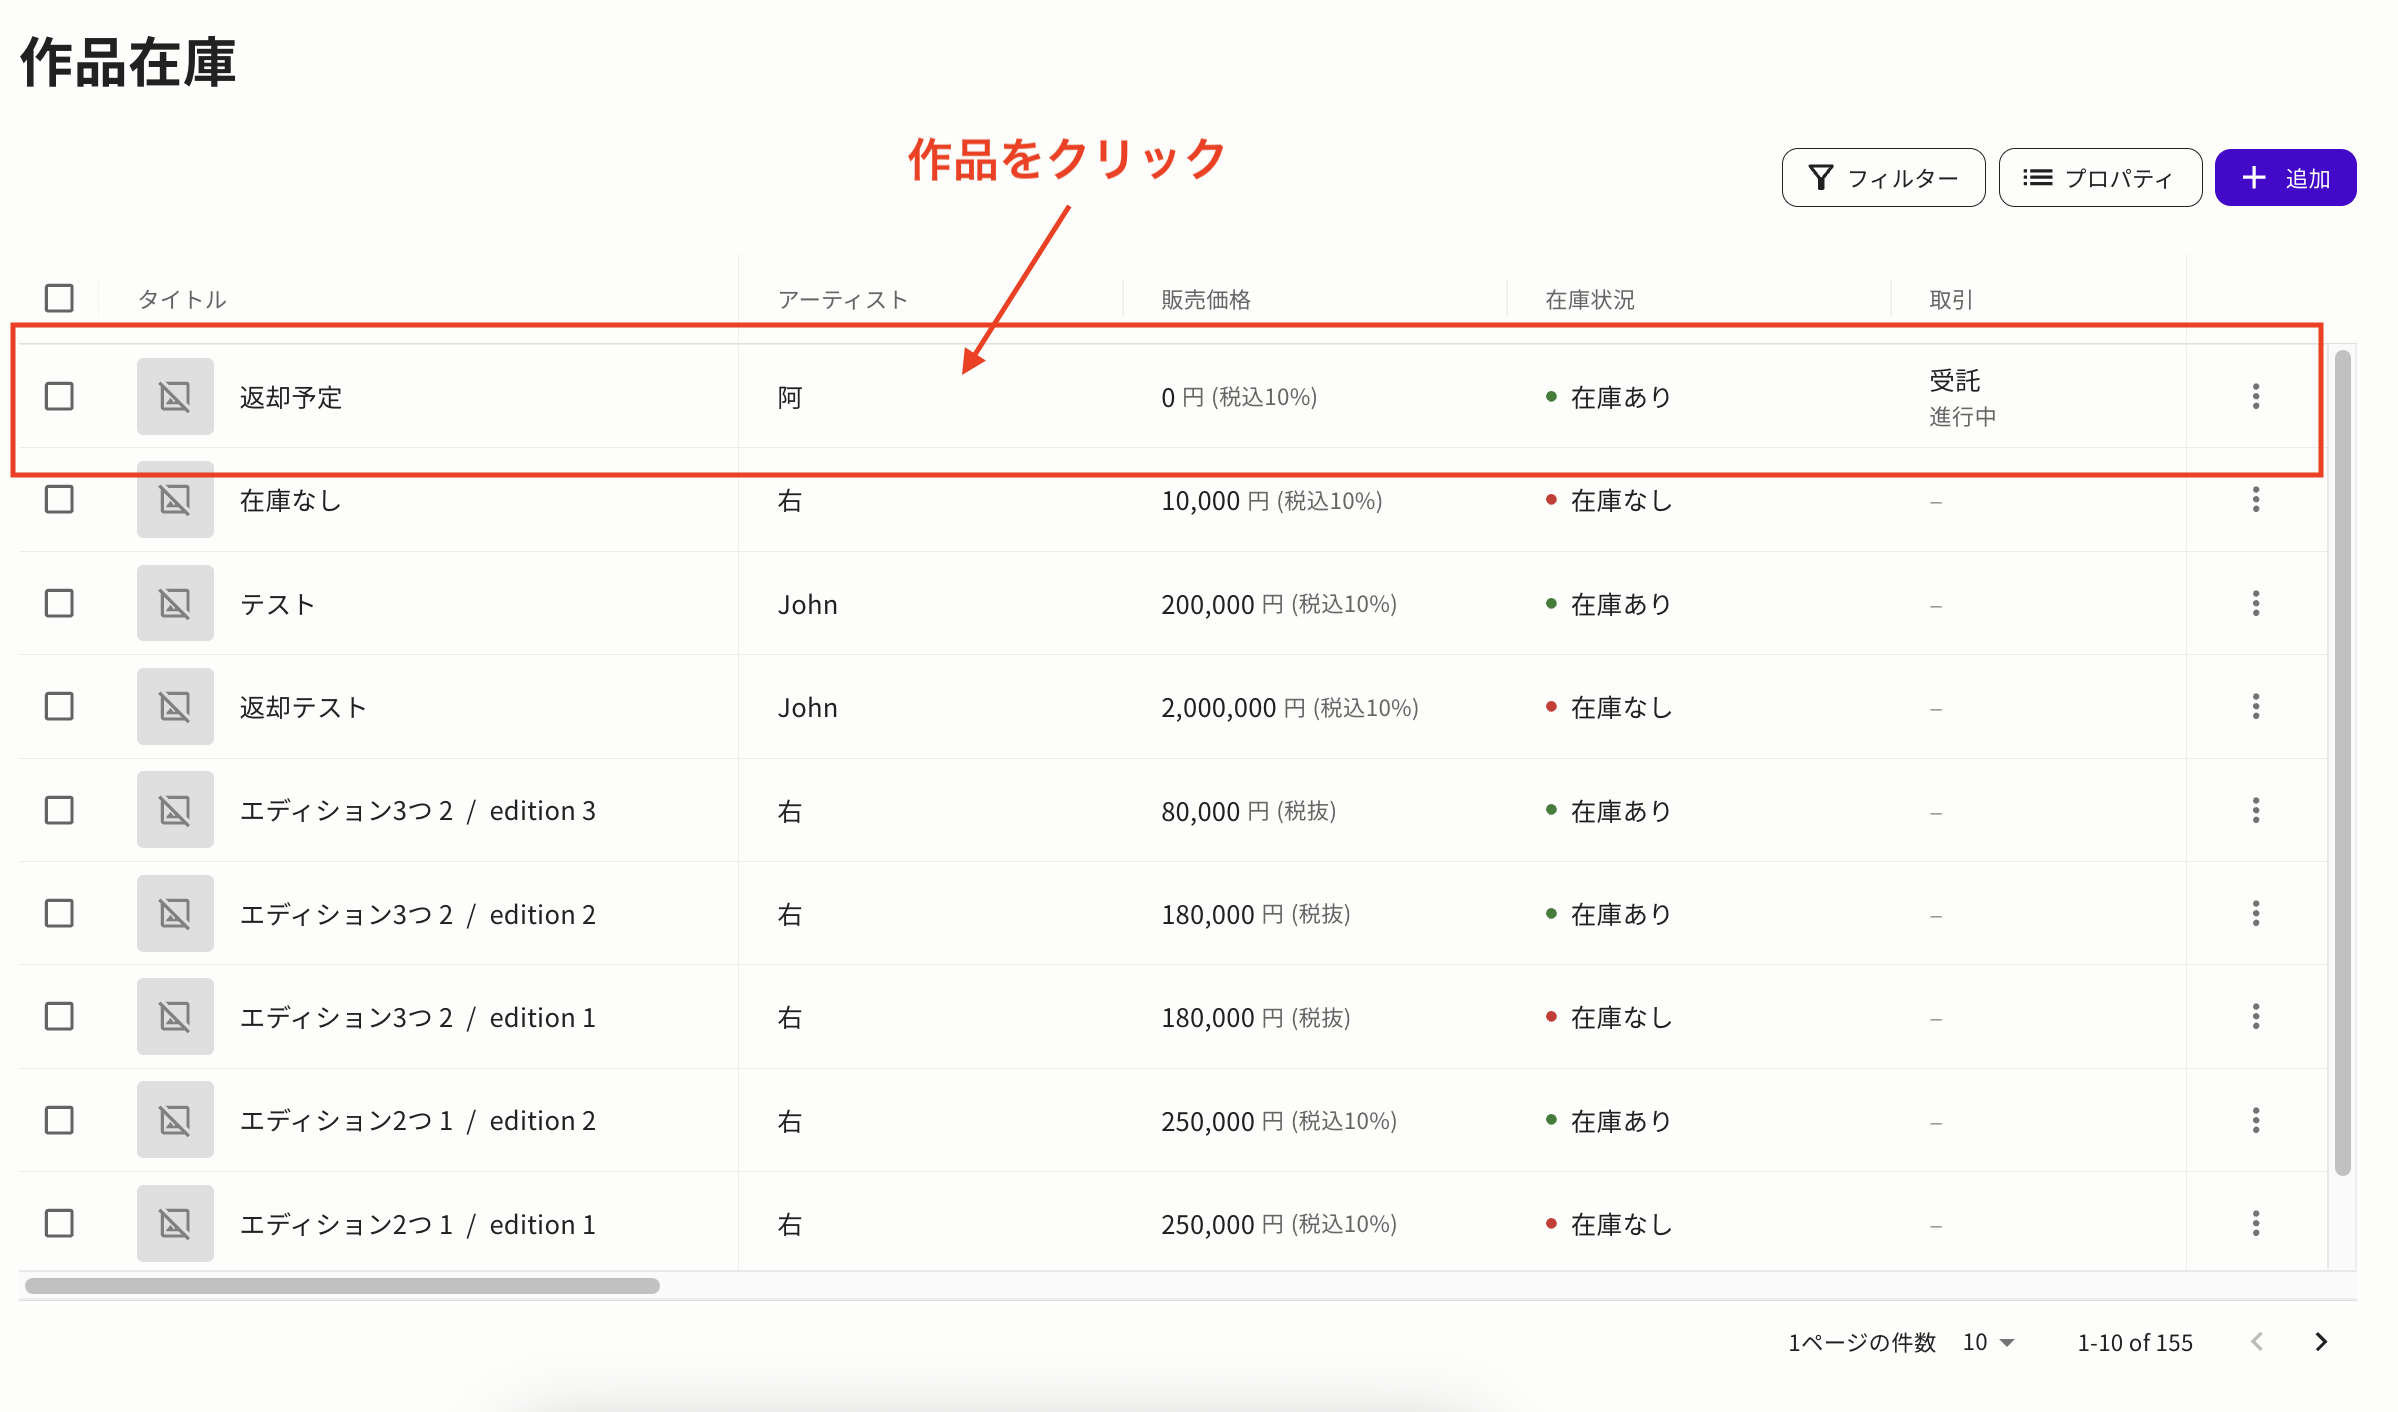The width and height of the screenshot is (2398, 1412).
Task: Click the purple 追加 button
Action: (x=2285, y=178)
